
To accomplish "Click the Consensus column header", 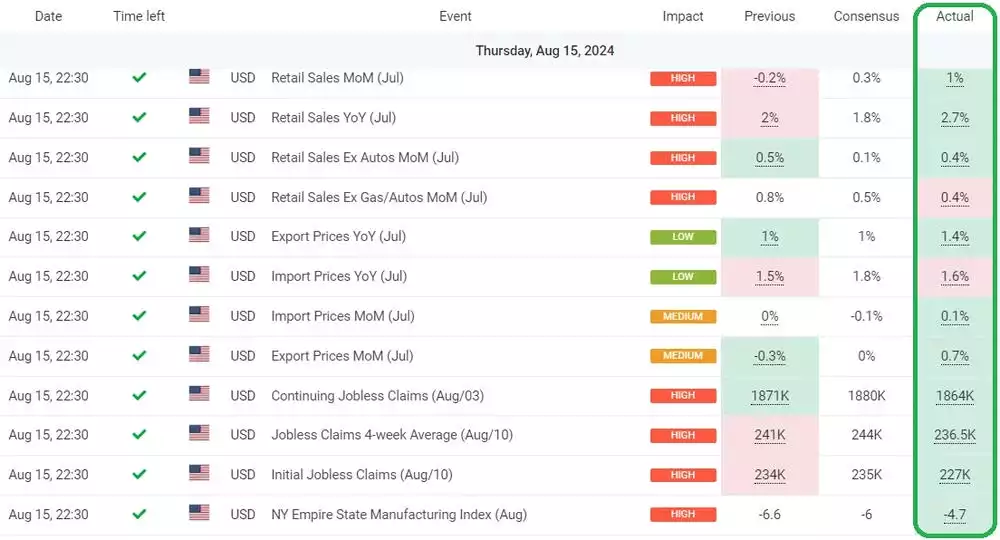I will (x=866, y=16).
